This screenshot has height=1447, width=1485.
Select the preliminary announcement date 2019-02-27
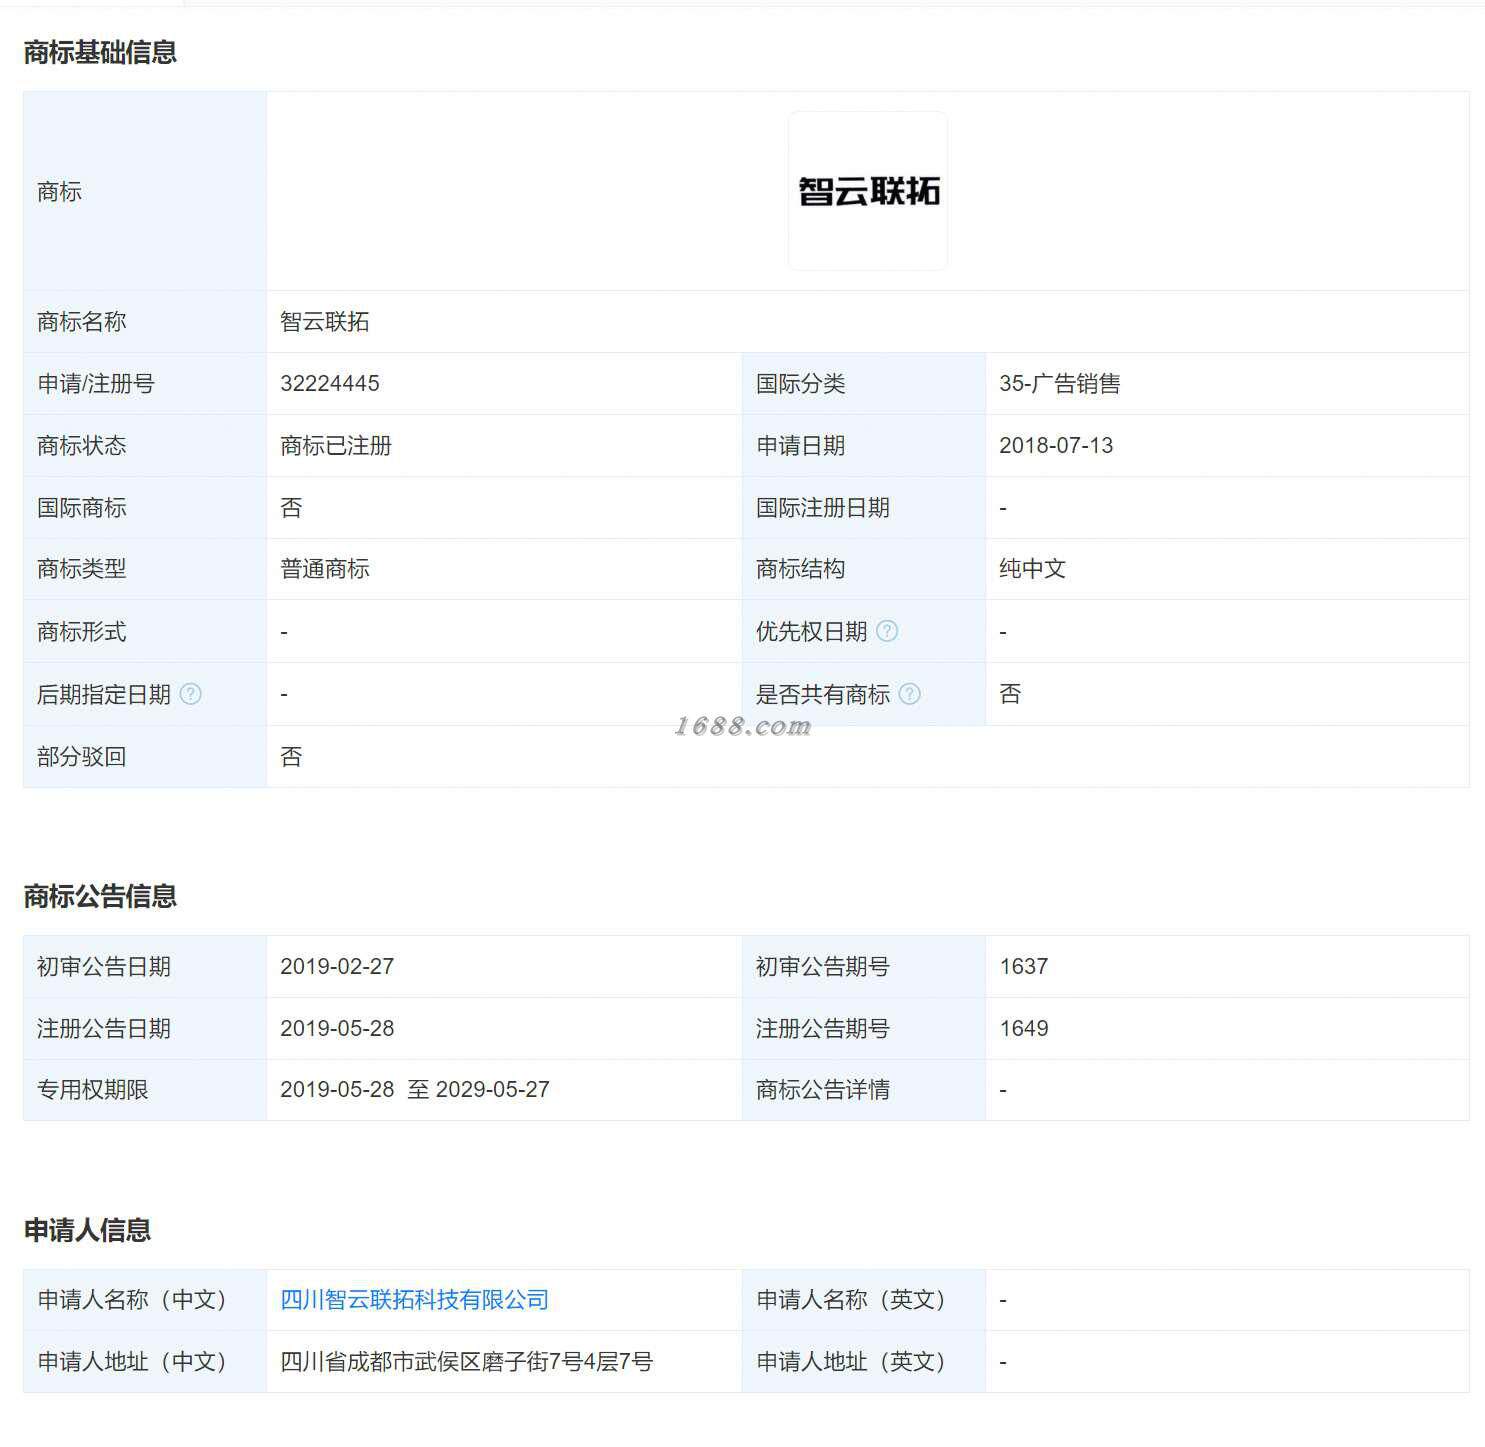coord(337,966)
